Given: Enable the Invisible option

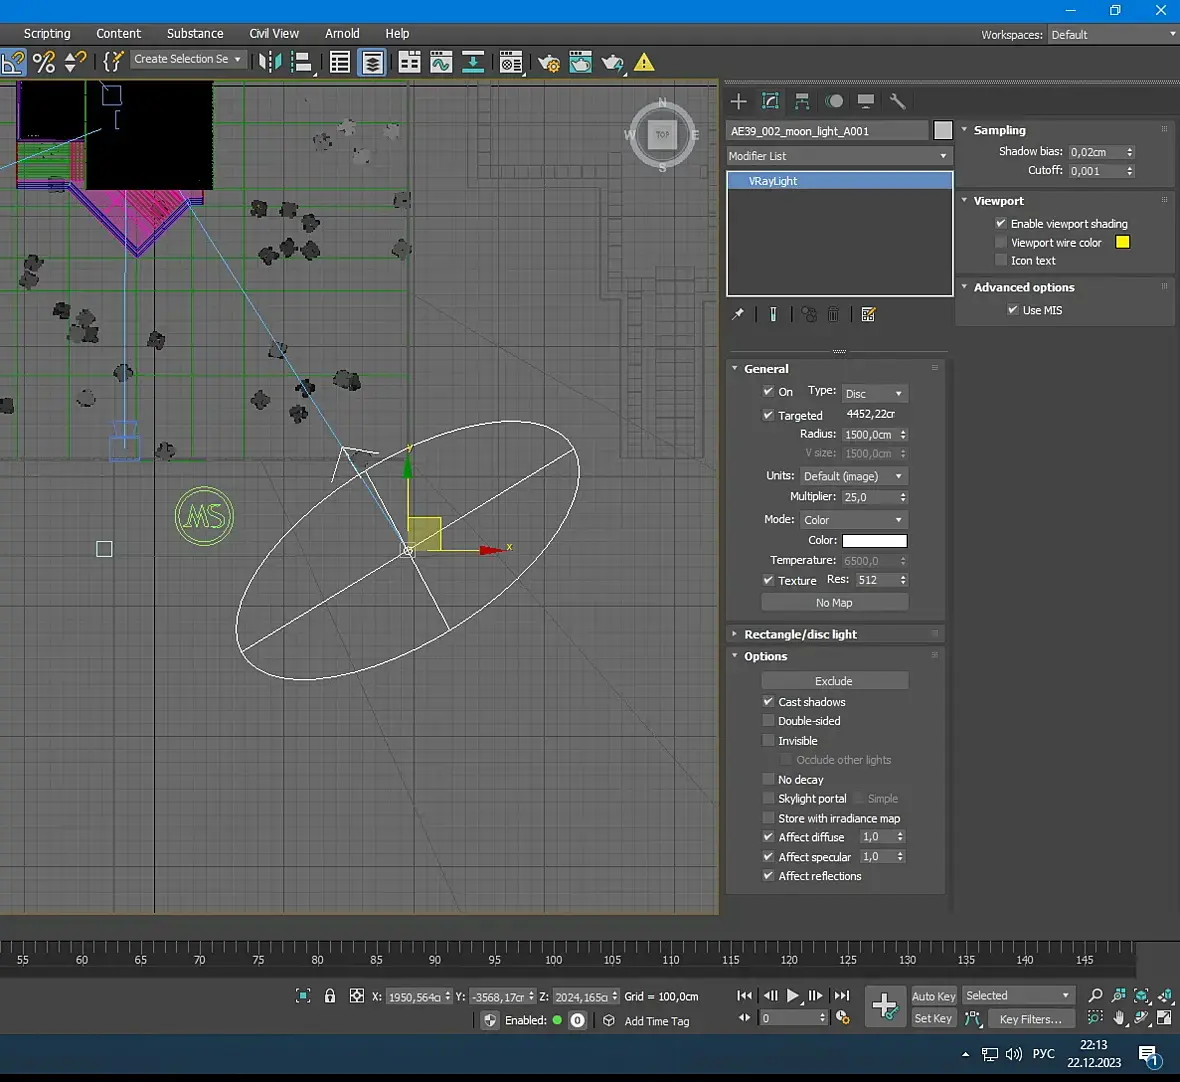Looking at the screenshot, I should pyautogui.click(x=768, y=741).
